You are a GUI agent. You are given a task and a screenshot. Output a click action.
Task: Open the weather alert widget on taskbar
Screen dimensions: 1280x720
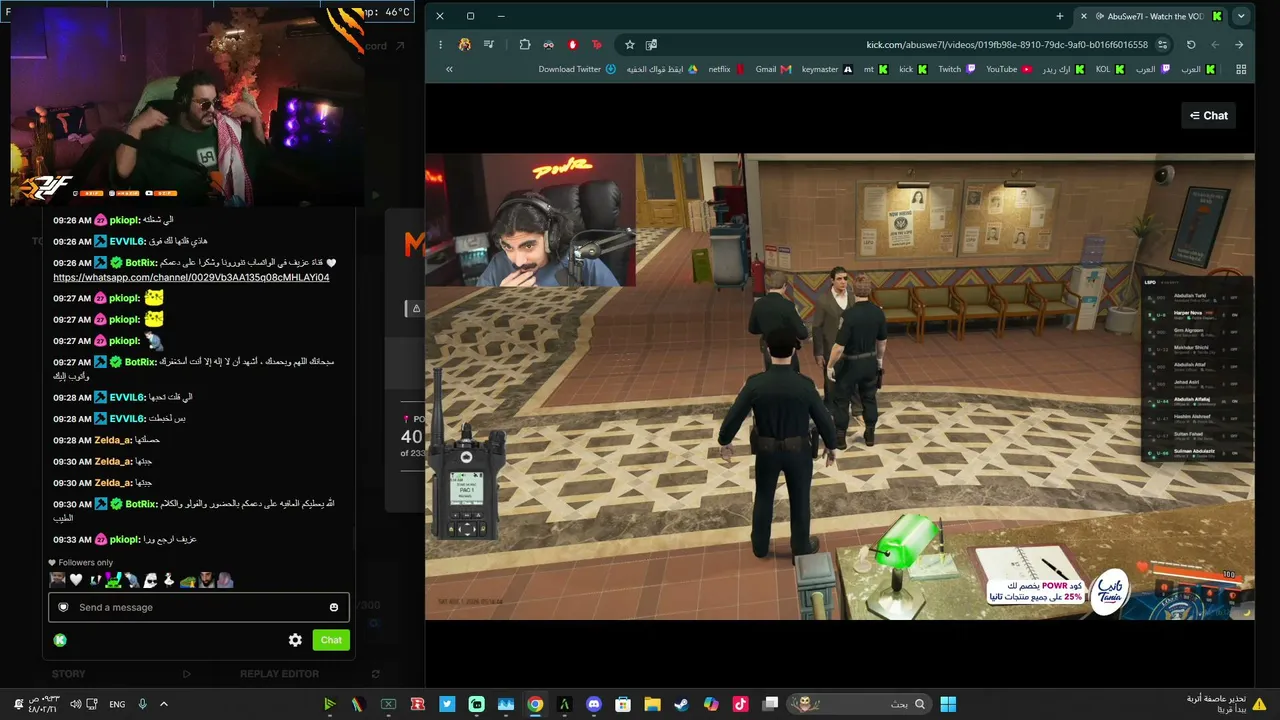coord(1227,704)
